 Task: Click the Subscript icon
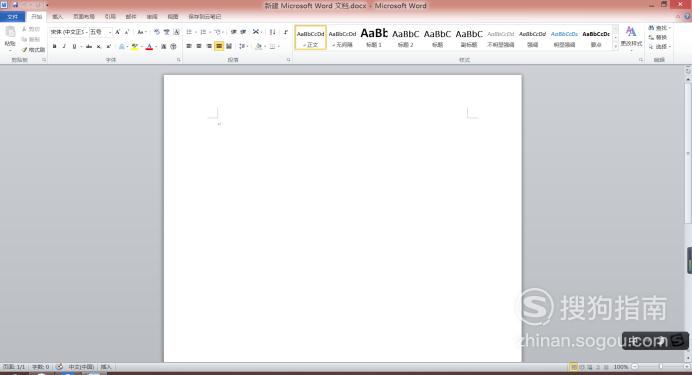pos(98,46)
